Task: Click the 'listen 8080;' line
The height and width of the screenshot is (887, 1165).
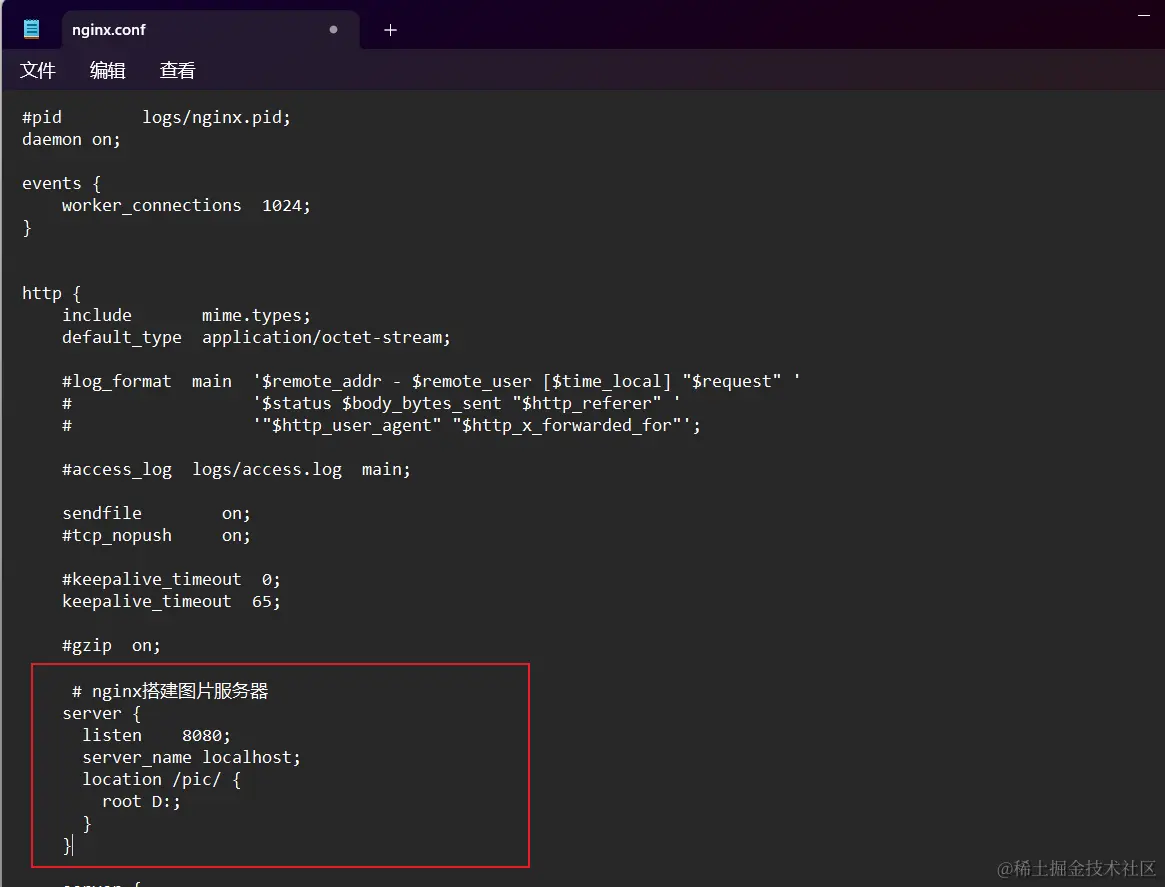Action: pyautogui.click(x=157, y=735)
